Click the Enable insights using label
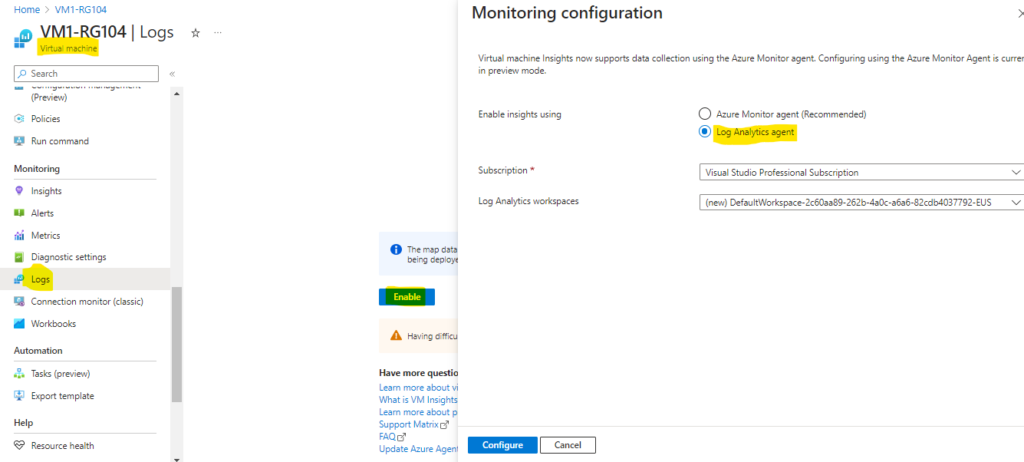This screenshot has width=1024, height=462. click(520, 114)
